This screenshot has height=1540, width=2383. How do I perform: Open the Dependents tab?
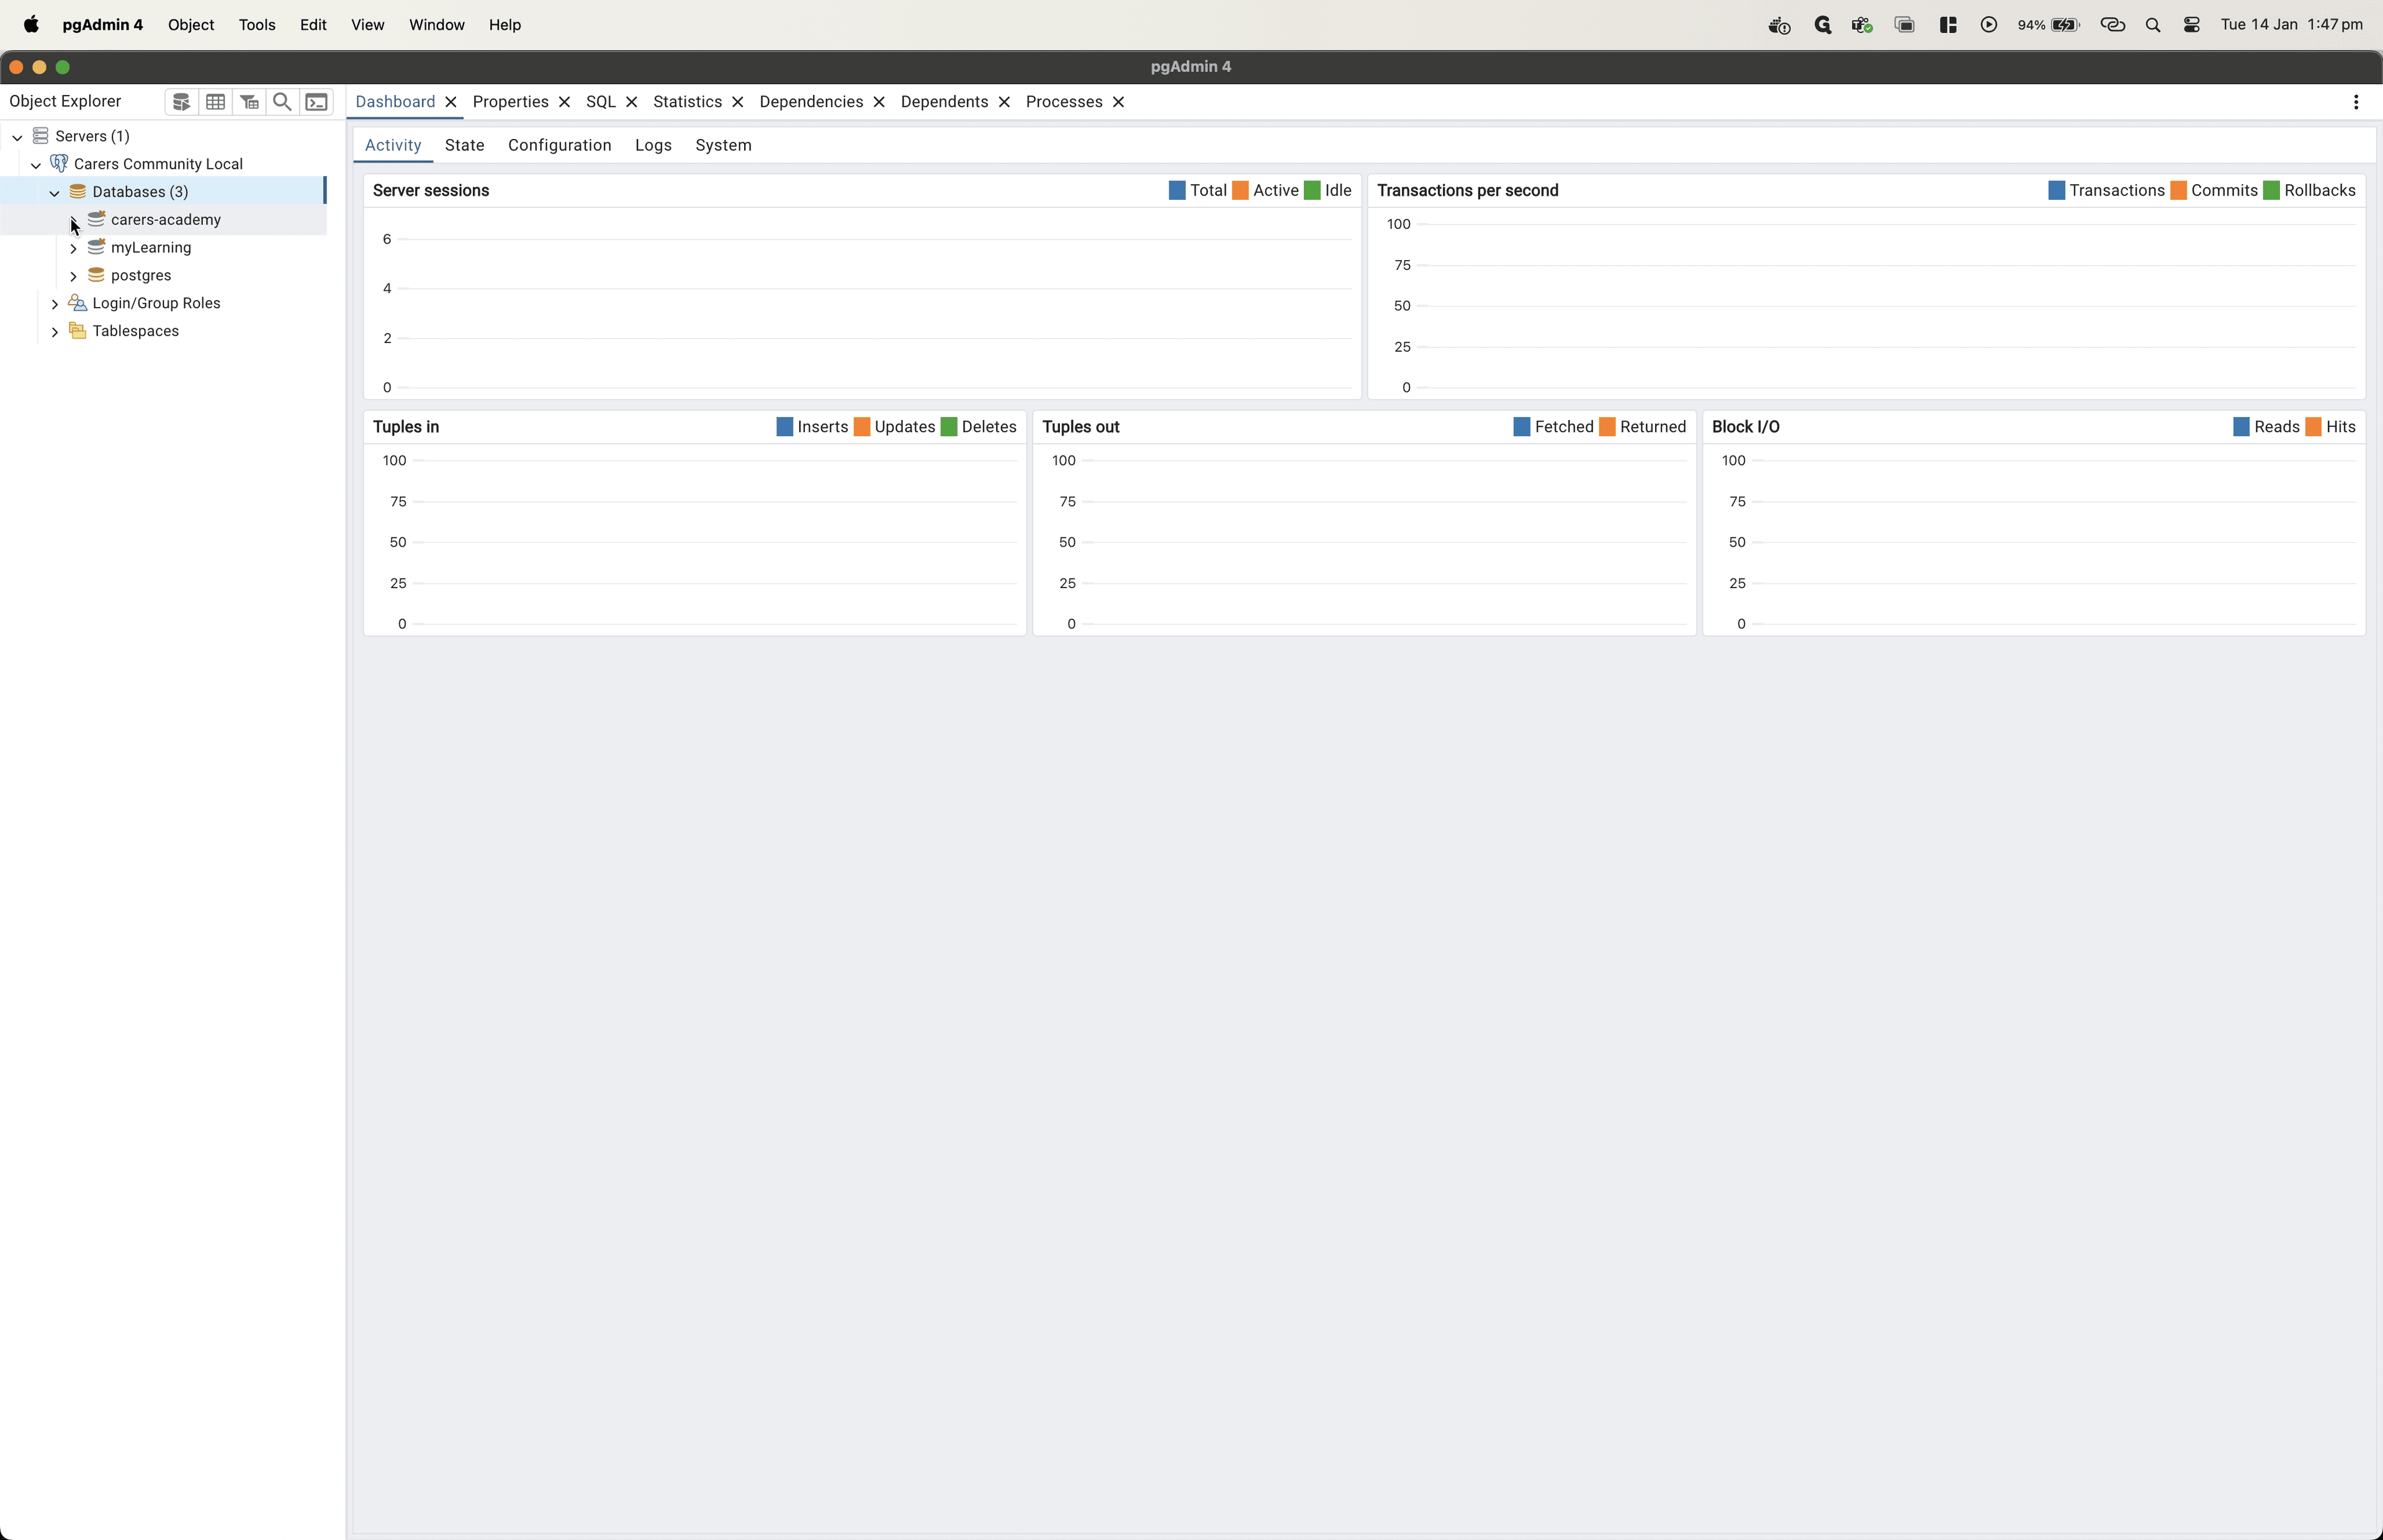[x=944, y=102]
